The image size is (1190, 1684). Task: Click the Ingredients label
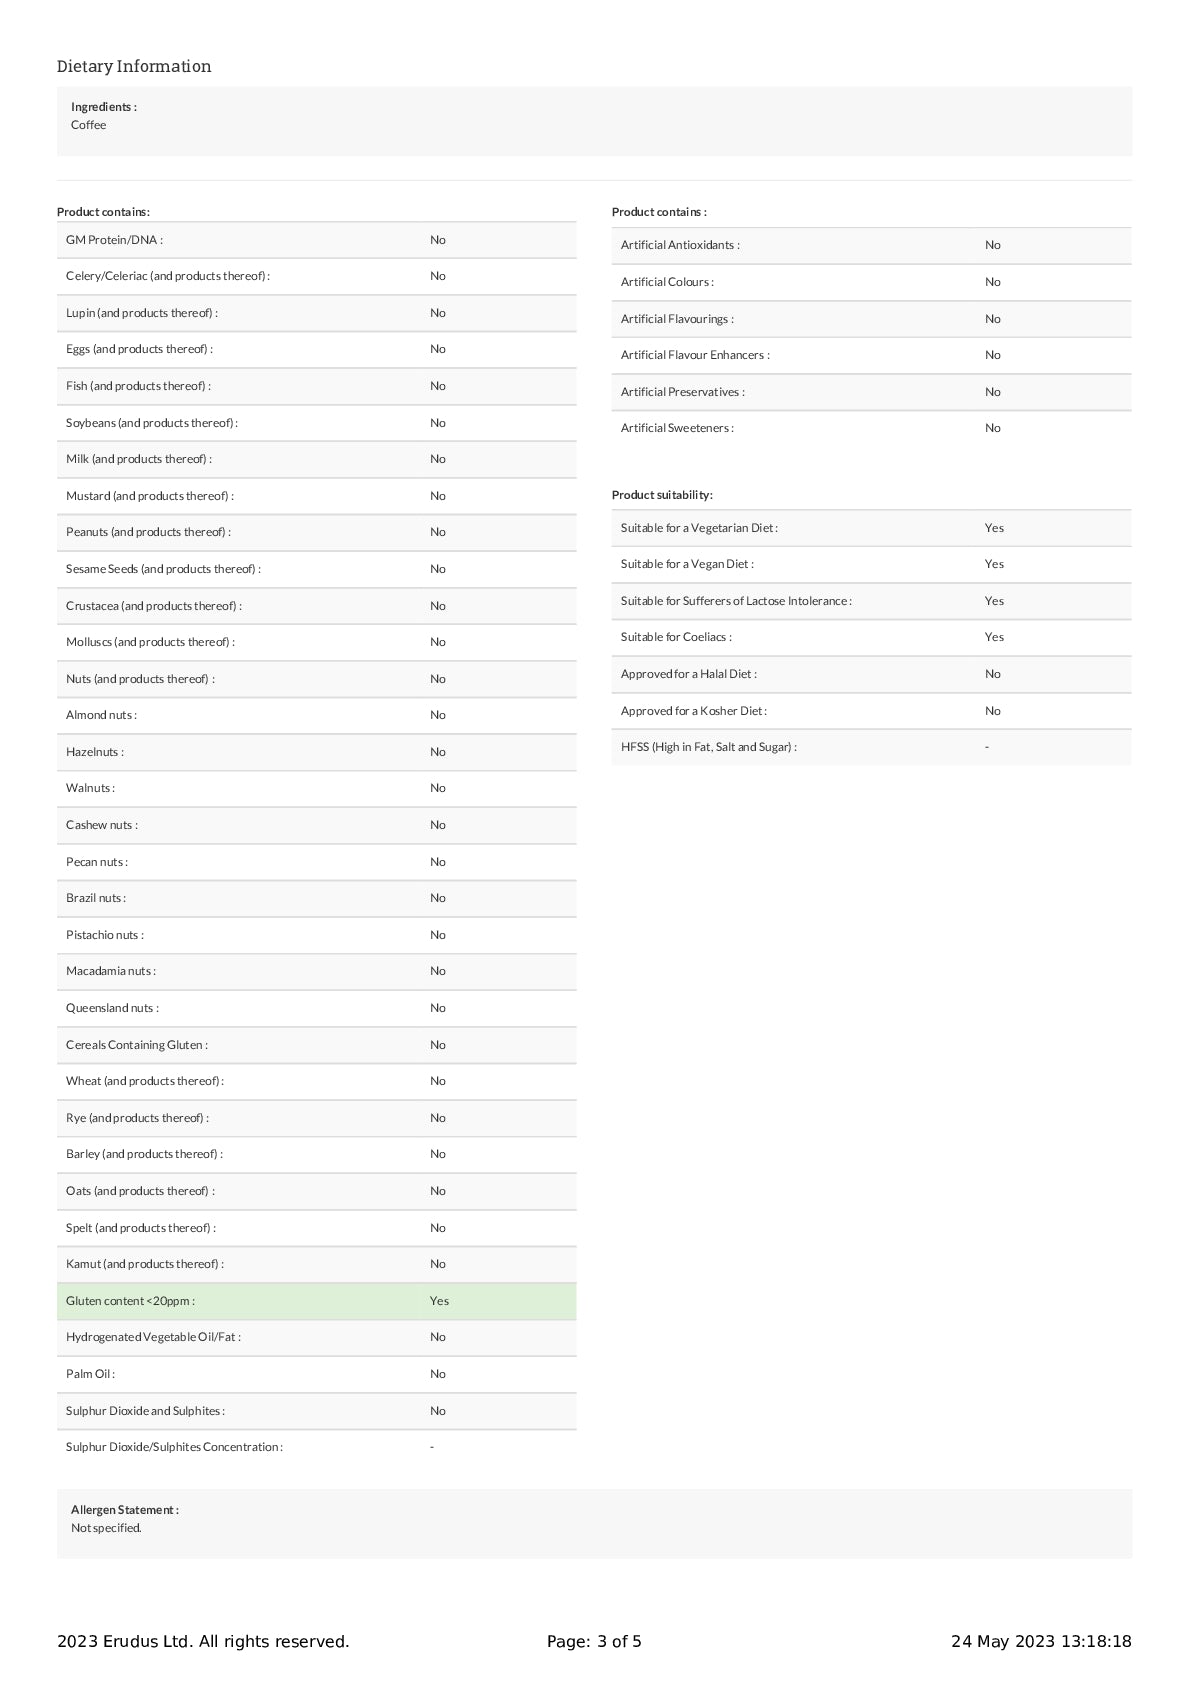pyautogui.click(x=104, y=107)
